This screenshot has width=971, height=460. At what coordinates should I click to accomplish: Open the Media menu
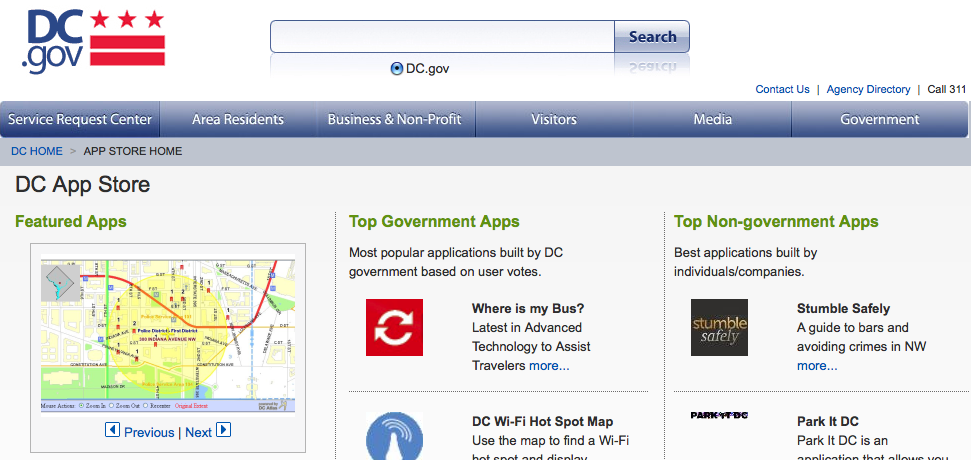click(x=712, y=119)
